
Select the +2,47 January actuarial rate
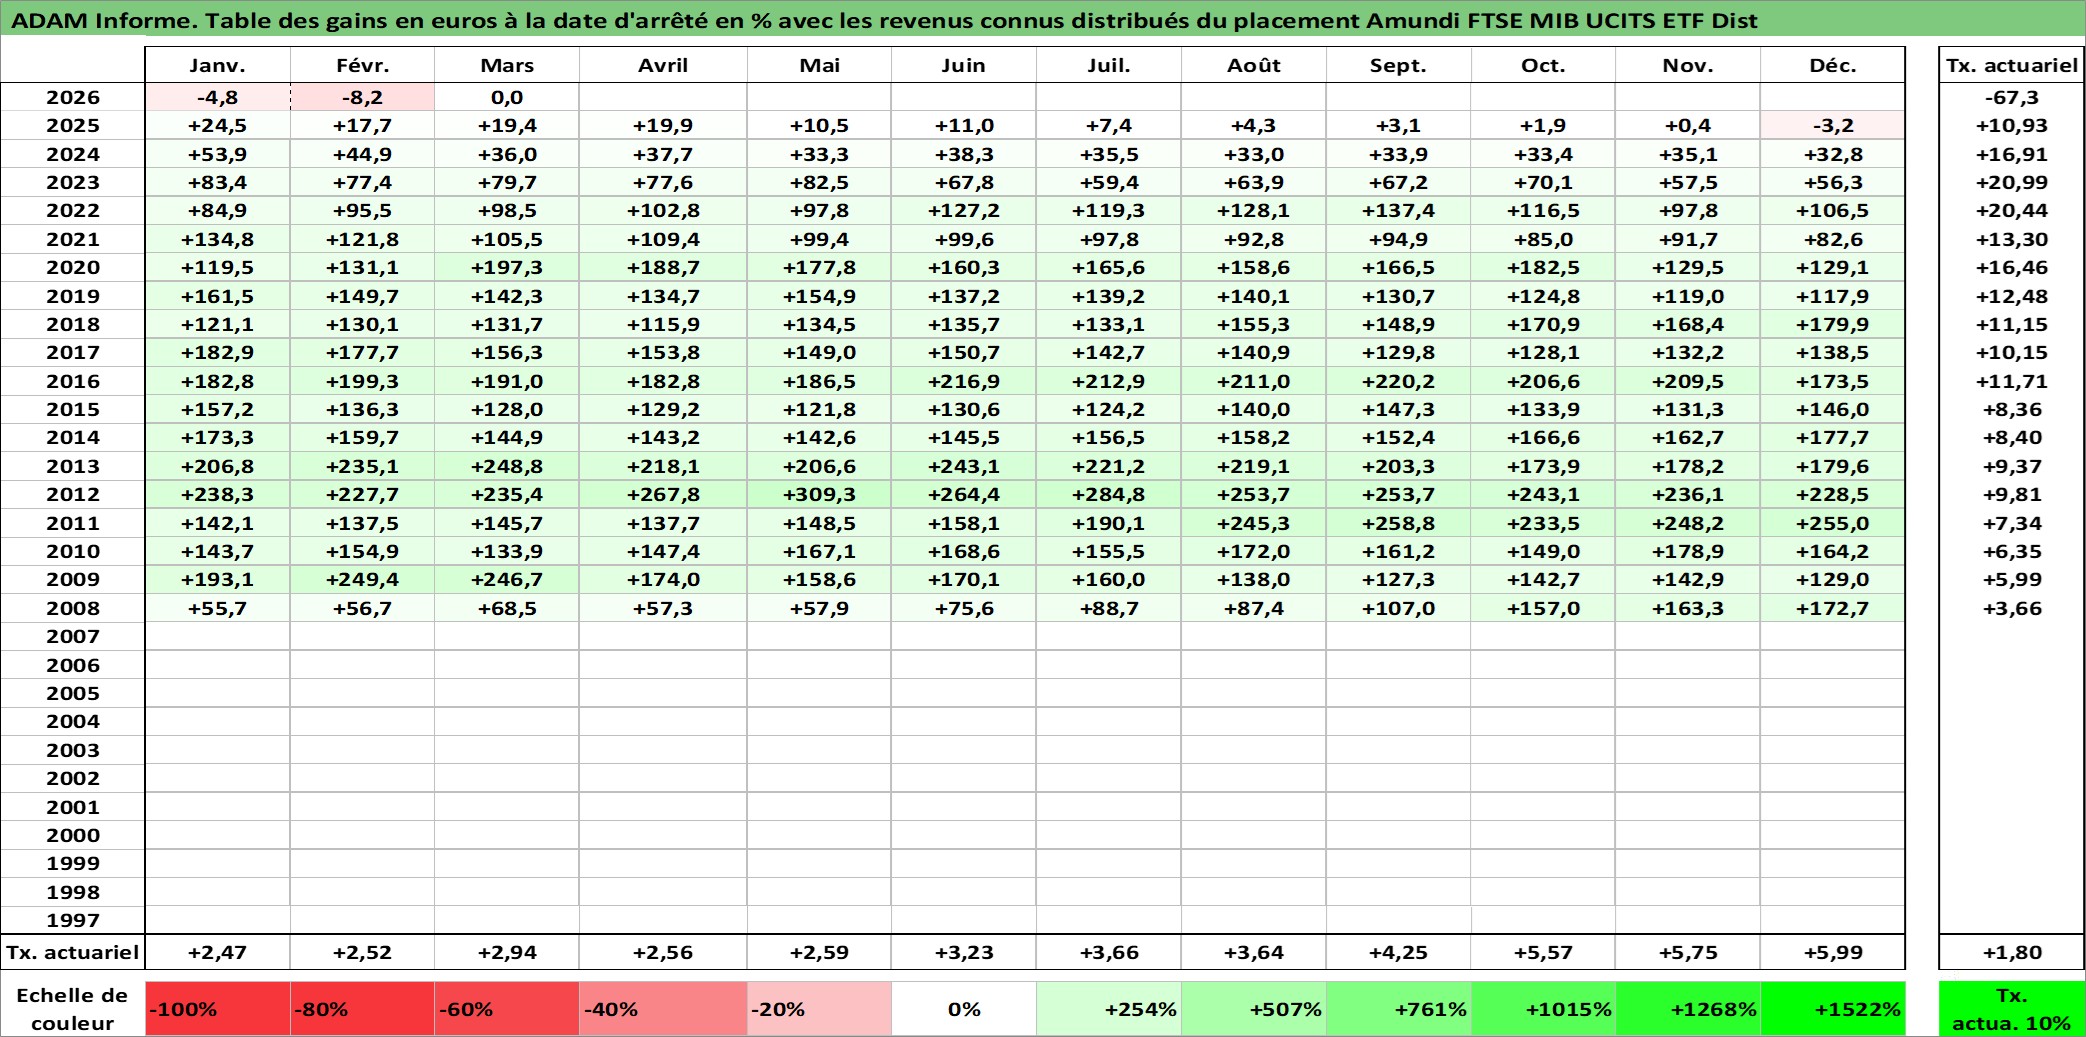(217, 952)
